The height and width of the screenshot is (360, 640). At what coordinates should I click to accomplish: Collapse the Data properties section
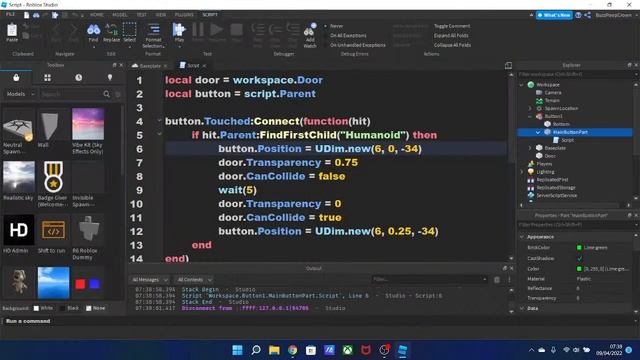522,309
